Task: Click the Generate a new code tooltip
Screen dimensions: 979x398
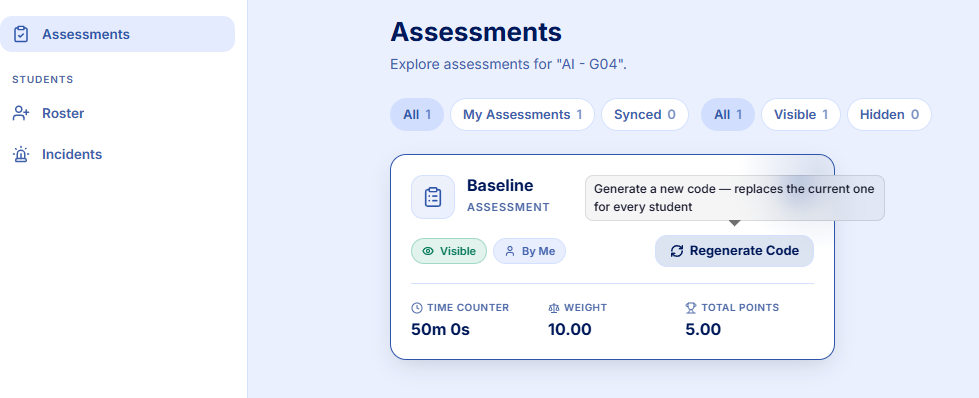Action: (734, 197)
